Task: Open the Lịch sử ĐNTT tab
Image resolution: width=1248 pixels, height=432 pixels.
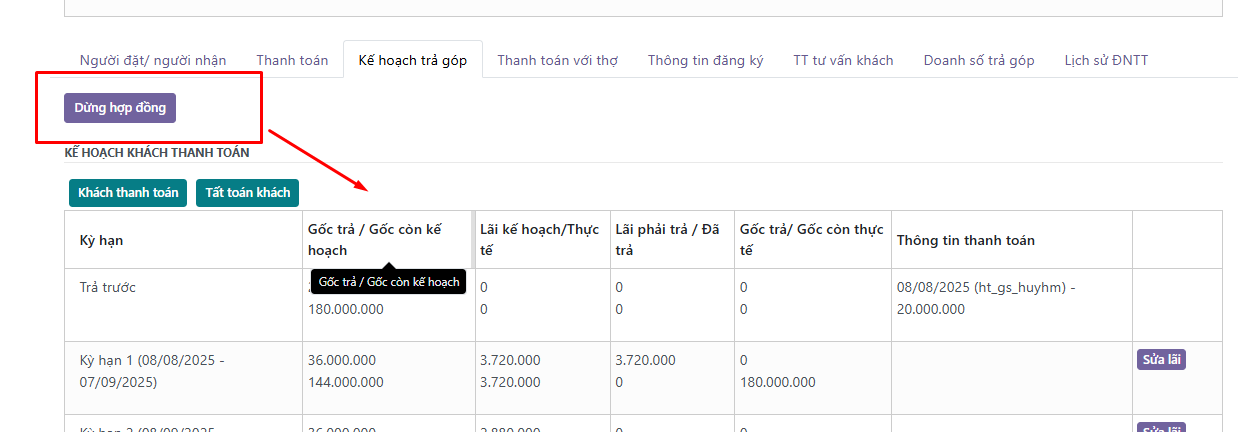Action: (x=1106, y=60)
